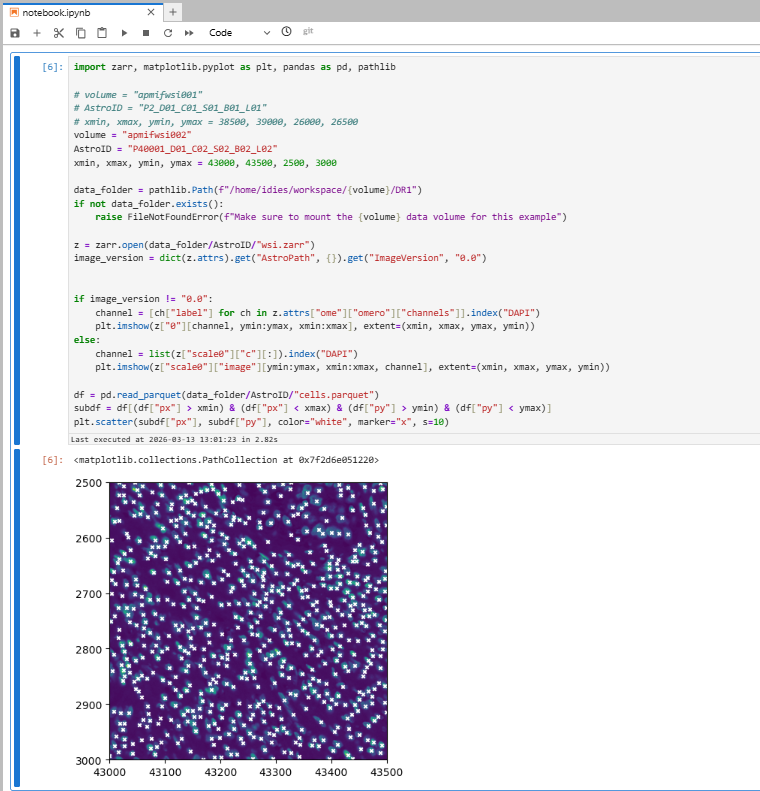760x791 pixels.
Task: Insert a new cell with the plus icon
Action: coord(37,33)
